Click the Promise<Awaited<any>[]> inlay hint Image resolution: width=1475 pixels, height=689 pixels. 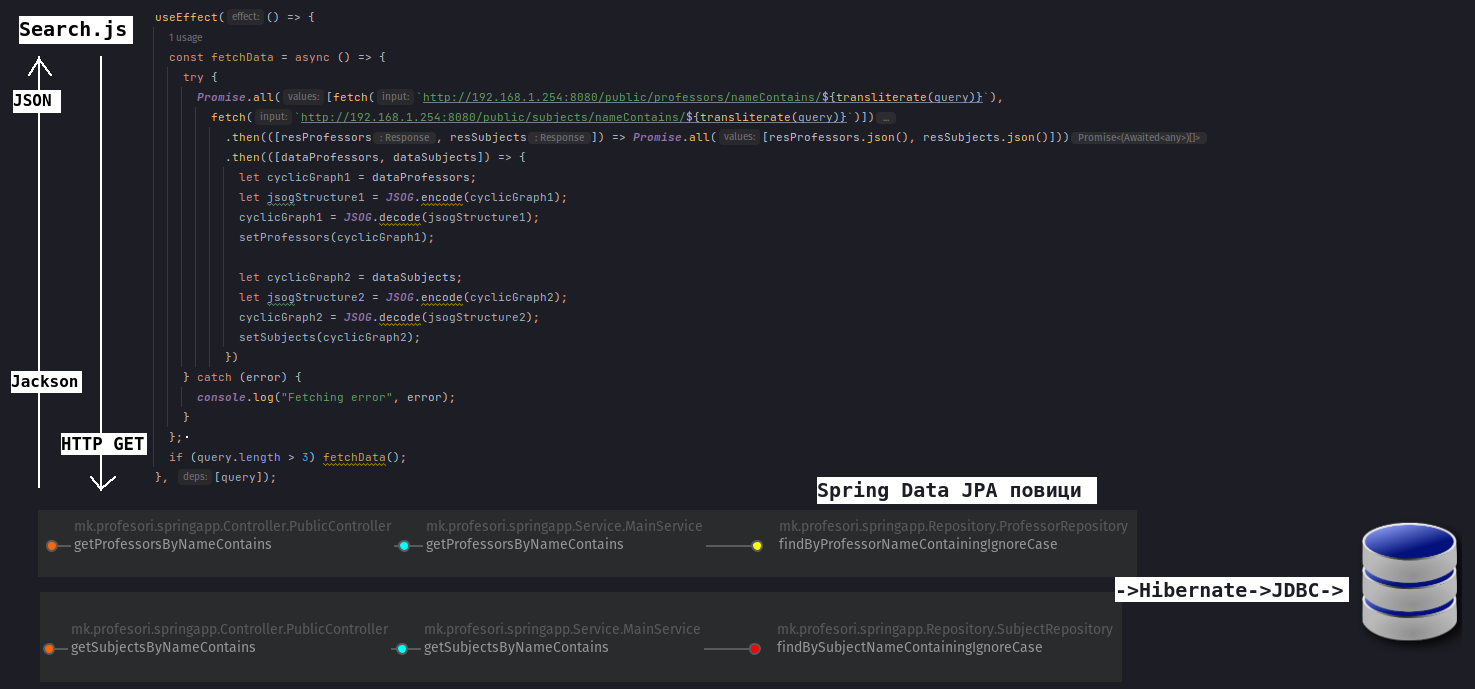pos(1138,138)
